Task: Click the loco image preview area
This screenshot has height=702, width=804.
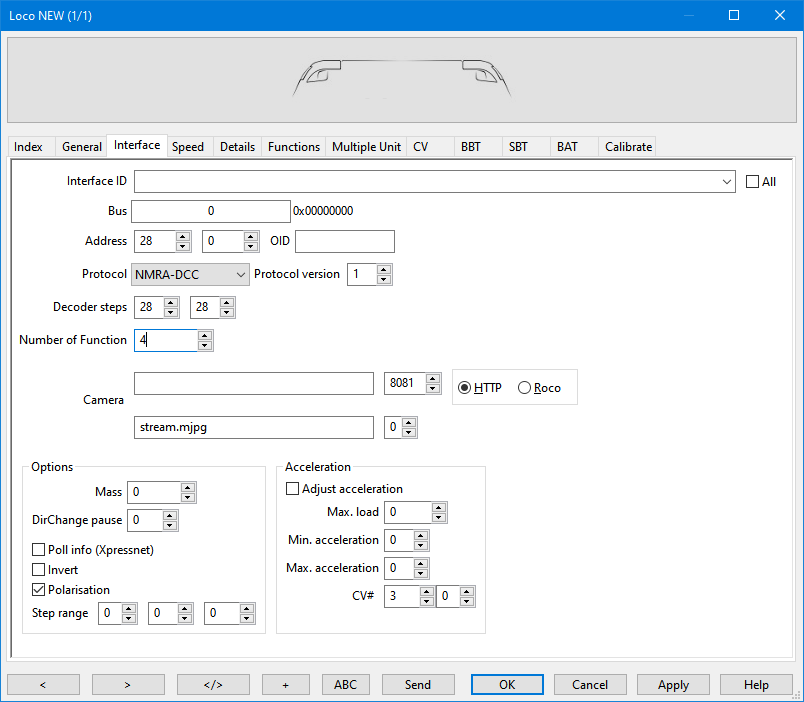Action: click(401, 81)
